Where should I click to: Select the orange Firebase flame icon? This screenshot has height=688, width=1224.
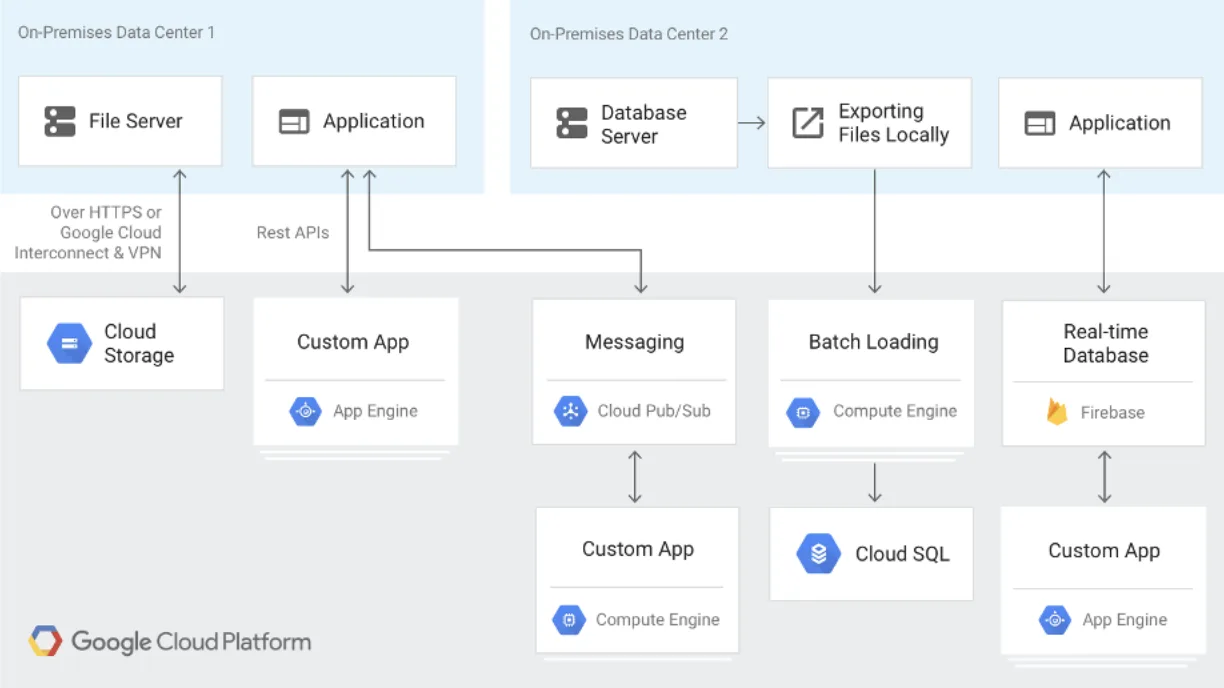click(1057, 412)
